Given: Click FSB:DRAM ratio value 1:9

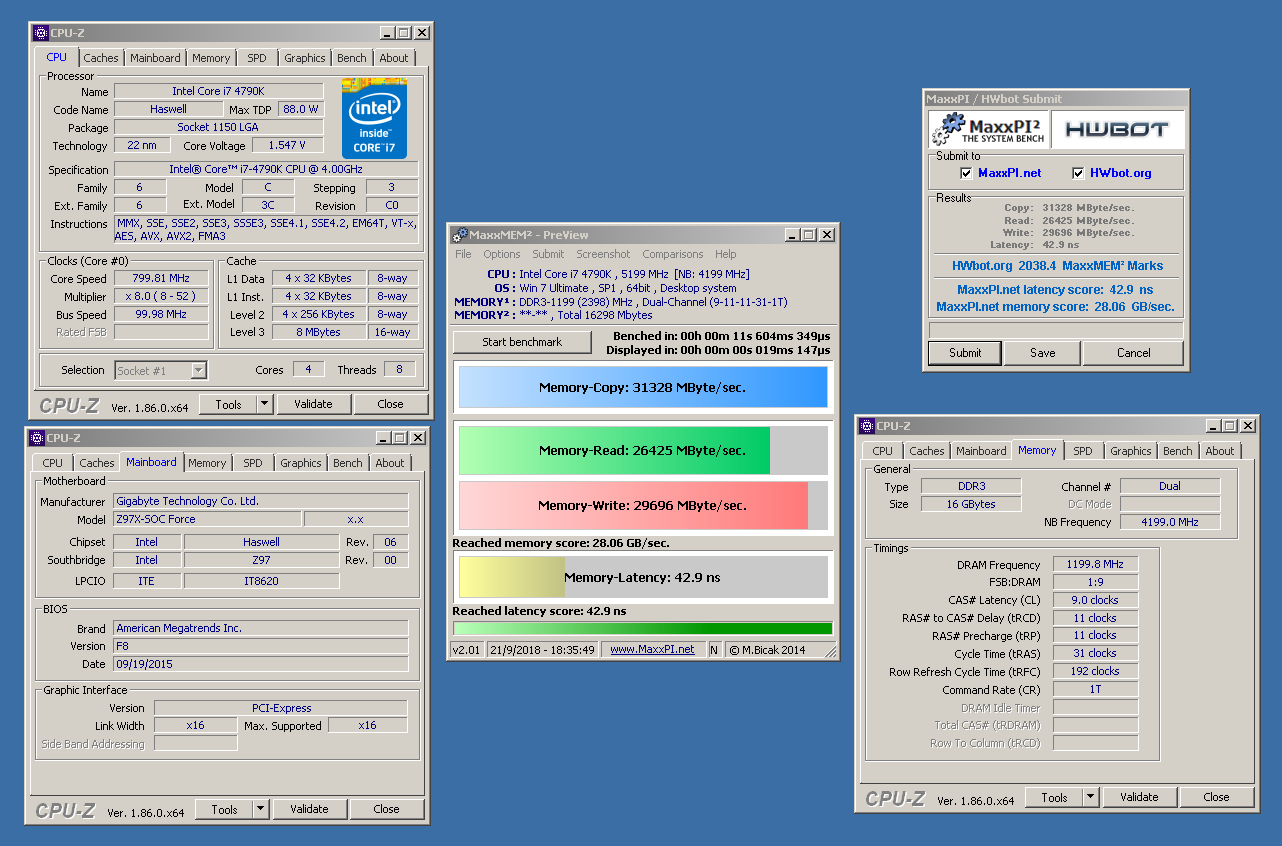Looking at the screenshot, I should (1096, 582).
